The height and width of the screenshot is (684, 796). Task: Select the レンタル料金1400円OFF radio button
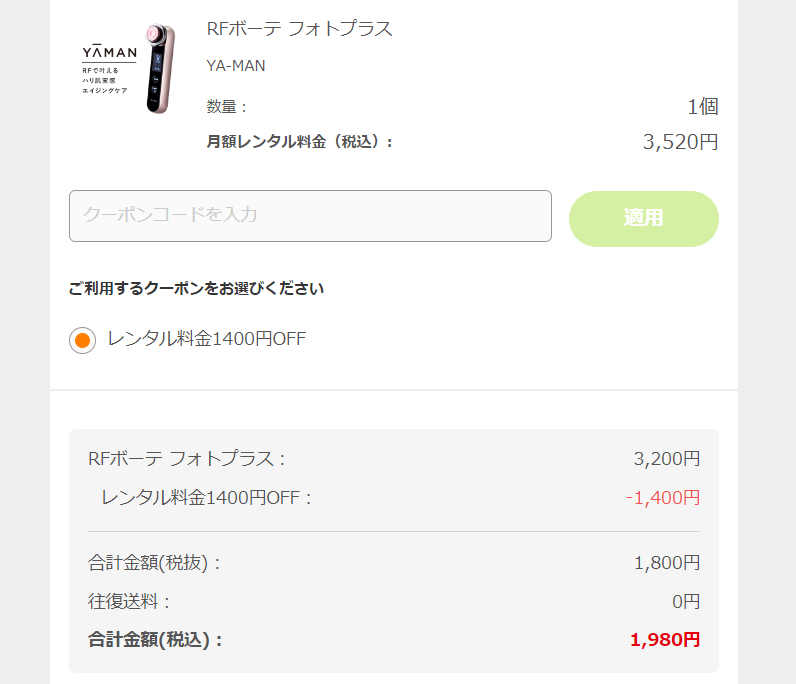[x=82, y=340]
